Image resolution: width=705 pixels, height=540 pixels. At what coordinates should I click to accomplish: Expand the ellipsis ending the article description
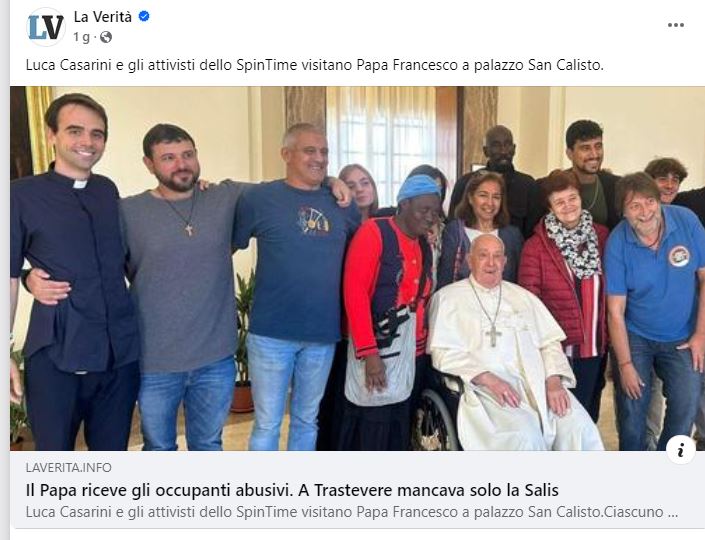pyautogui.click(x=673, y=513)
